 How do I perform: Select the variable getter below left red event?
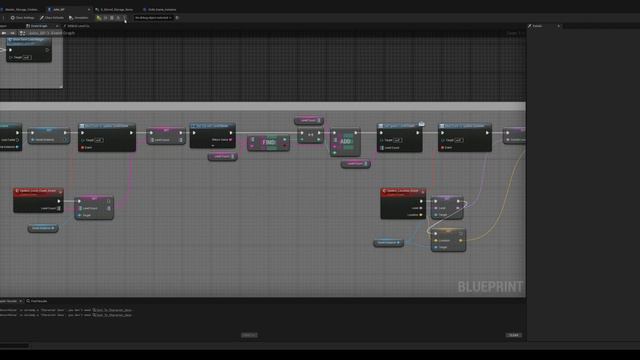43,228
